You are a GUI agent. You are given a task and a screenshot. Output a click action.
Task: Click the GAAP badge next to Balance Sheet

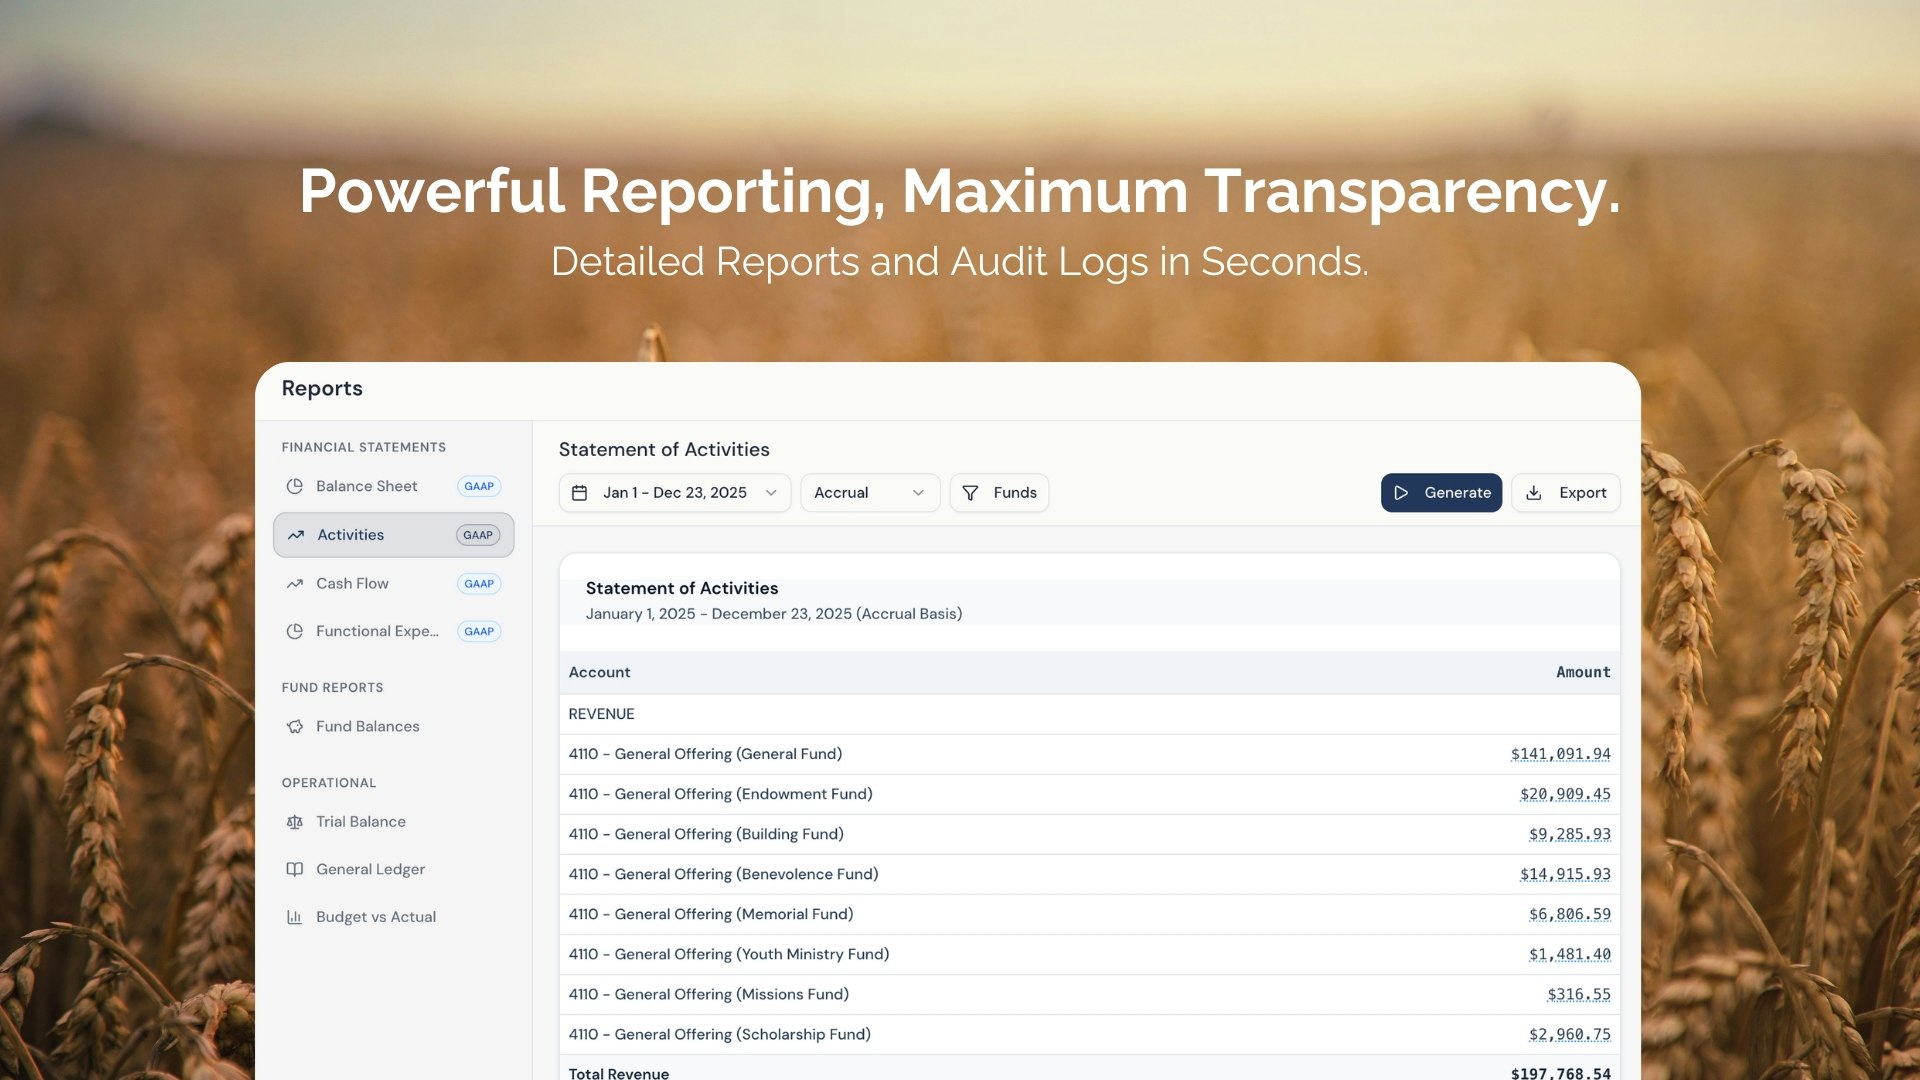478,486
